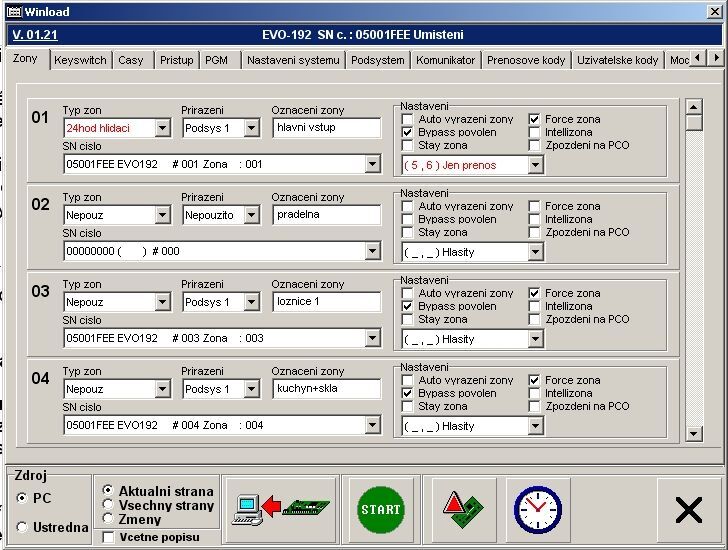This screenshot has width=728, height=550.
Task: Click the red triangle checkmark icon
Action: pos(458,509)
